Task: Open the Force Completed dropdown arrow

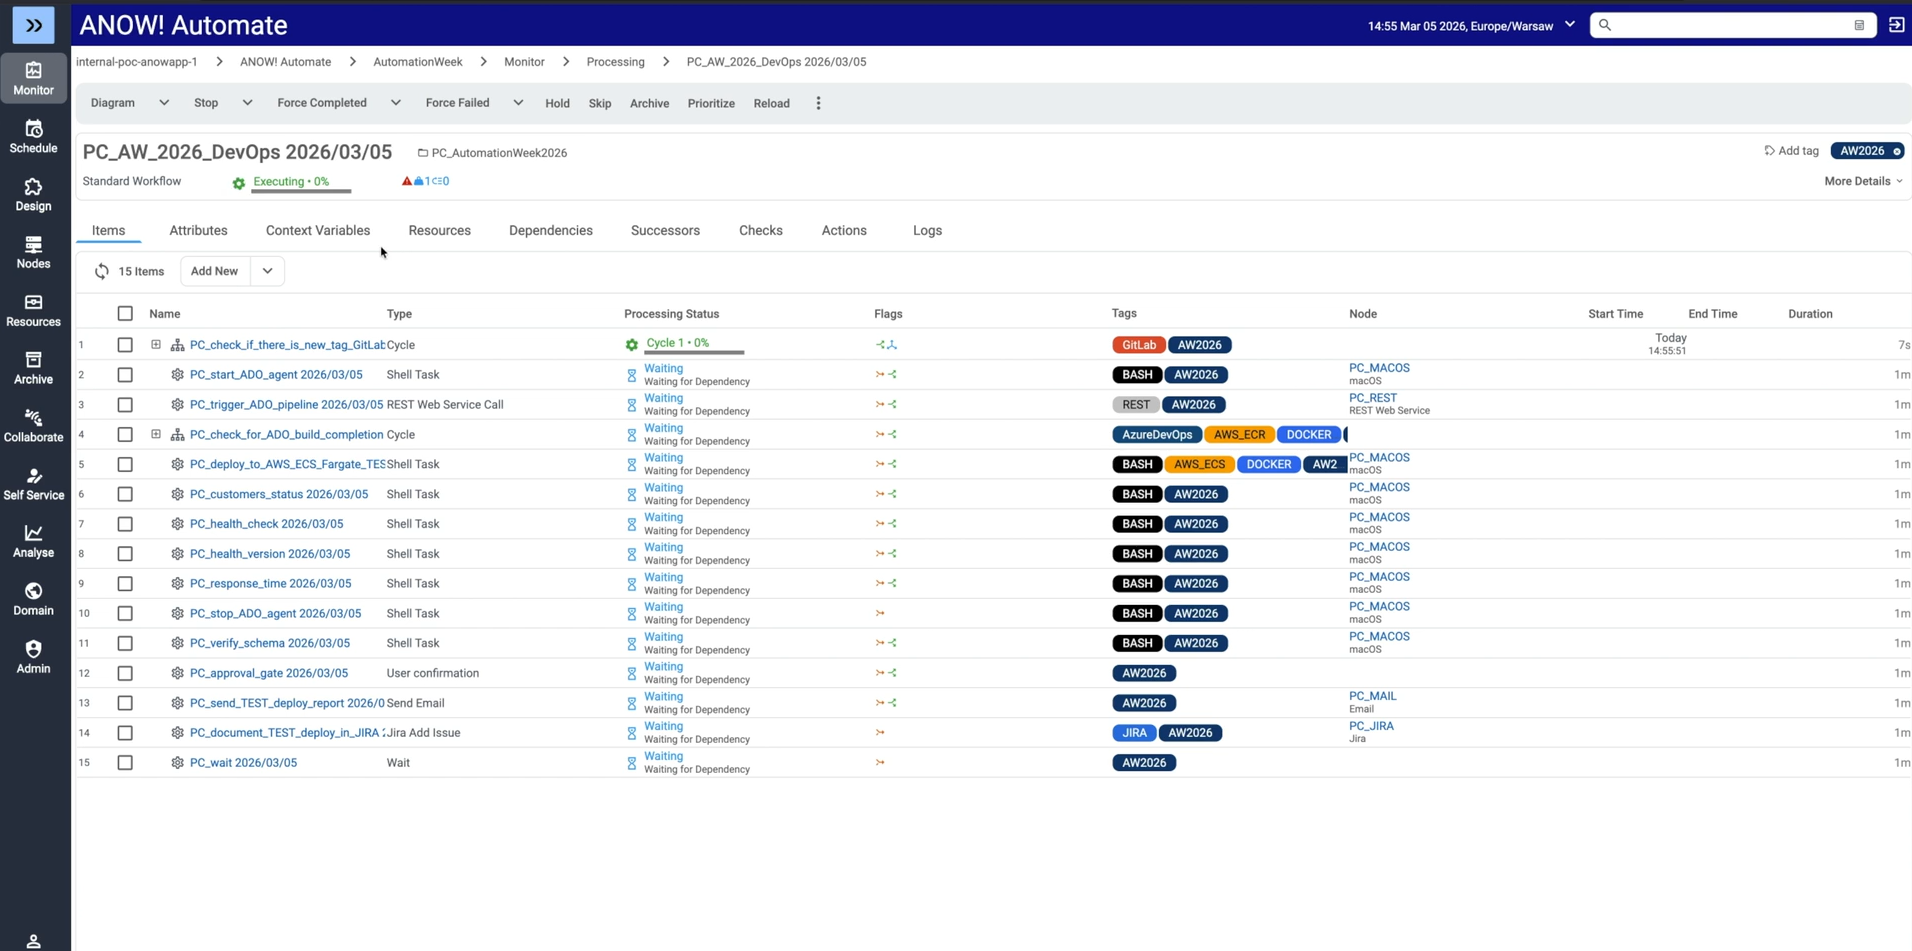Action: click(x=396, y=103)
